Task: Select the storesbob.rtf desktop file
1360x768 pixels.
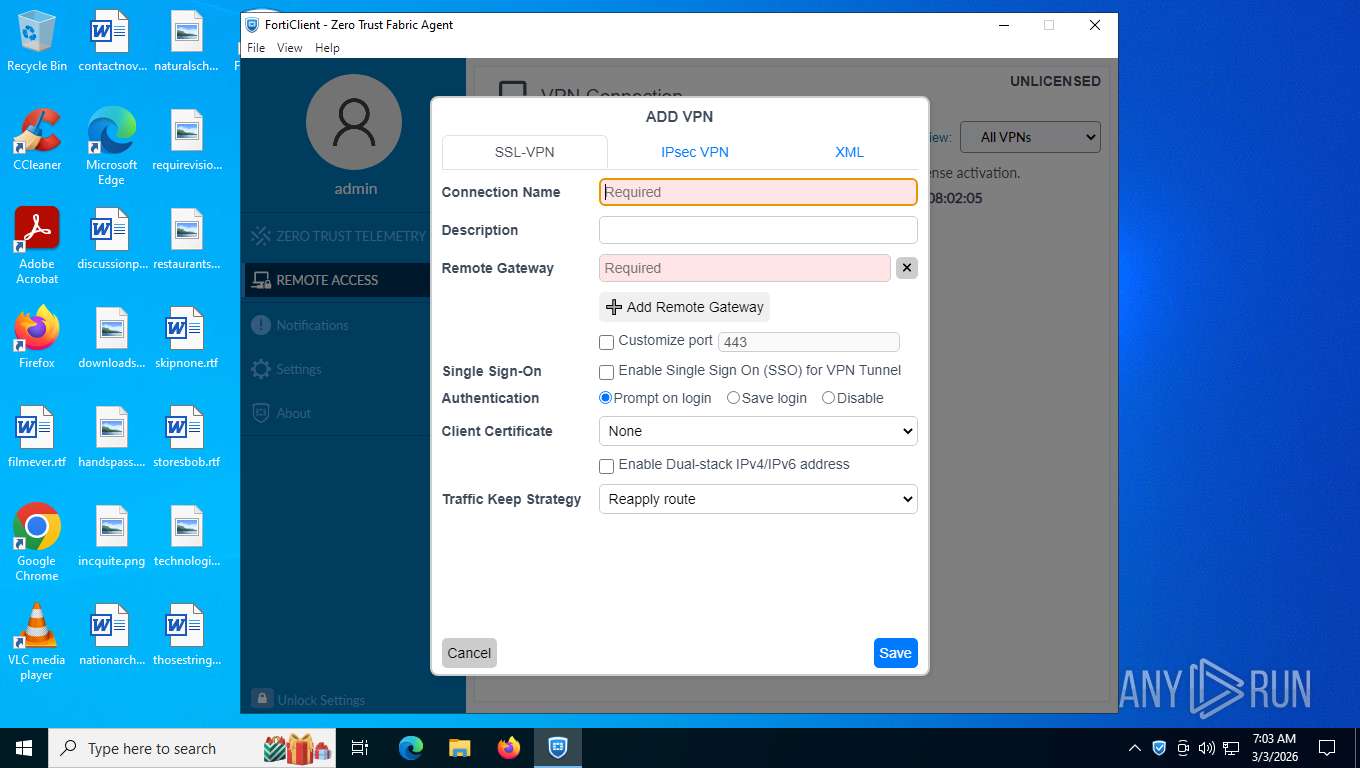Action: coord(186,437)
